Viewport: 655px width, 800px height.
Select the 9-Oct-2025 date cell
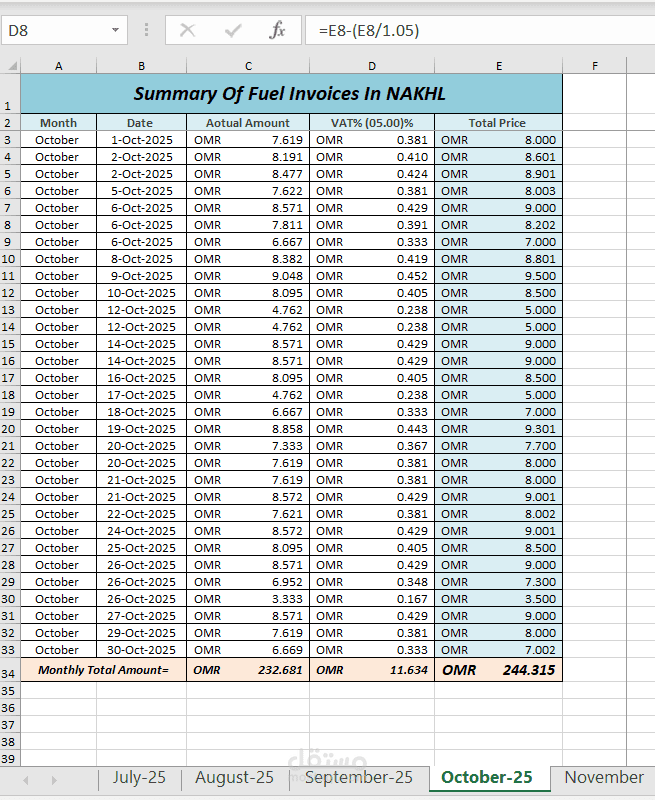coord(141,276)
